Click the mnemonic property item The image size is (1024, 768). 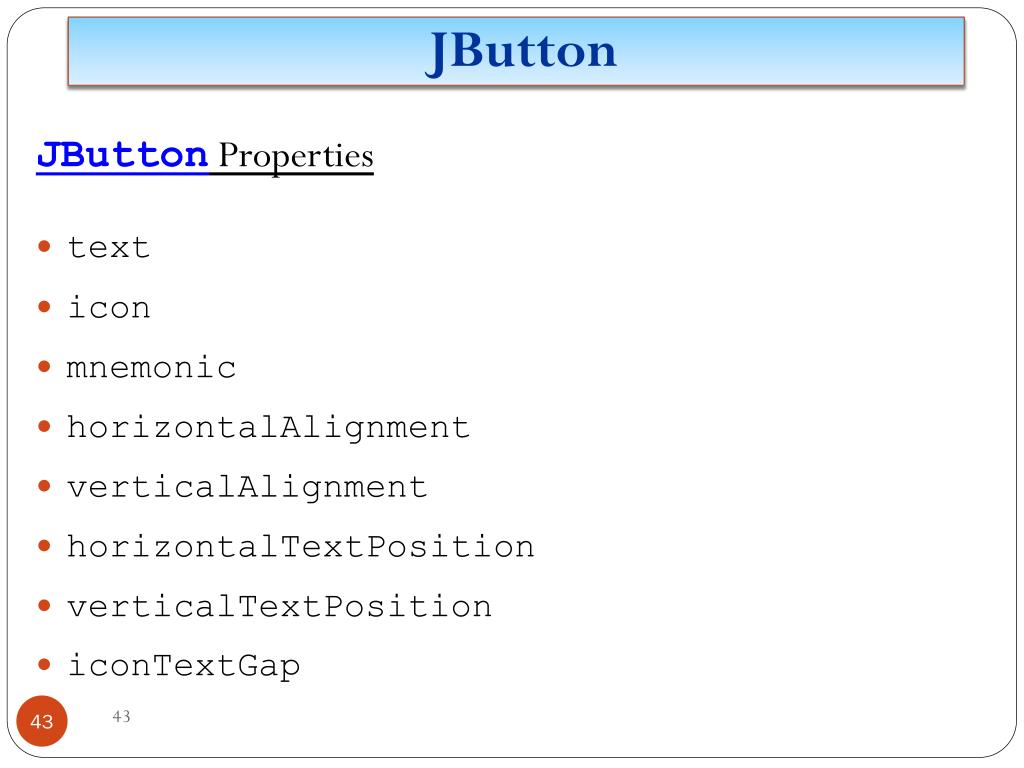tap(151, 368)
